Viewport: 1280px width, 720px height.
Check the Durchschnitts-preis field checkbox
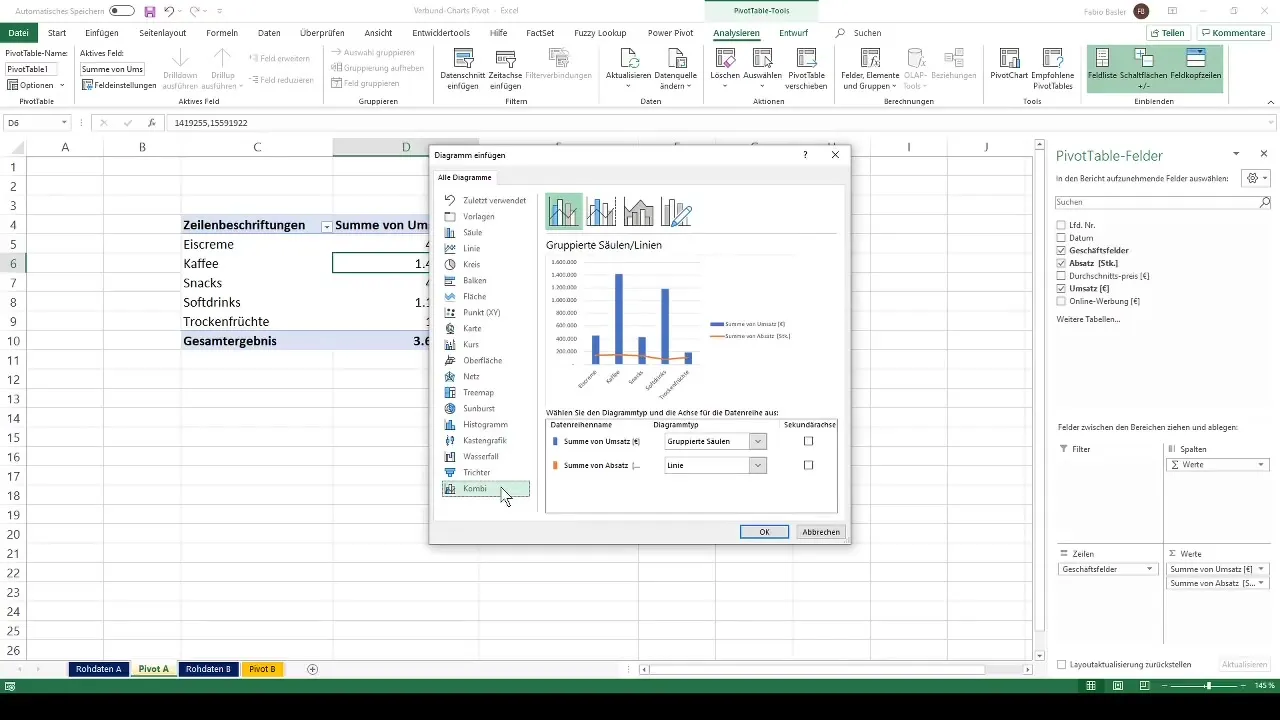point(1061,275)
